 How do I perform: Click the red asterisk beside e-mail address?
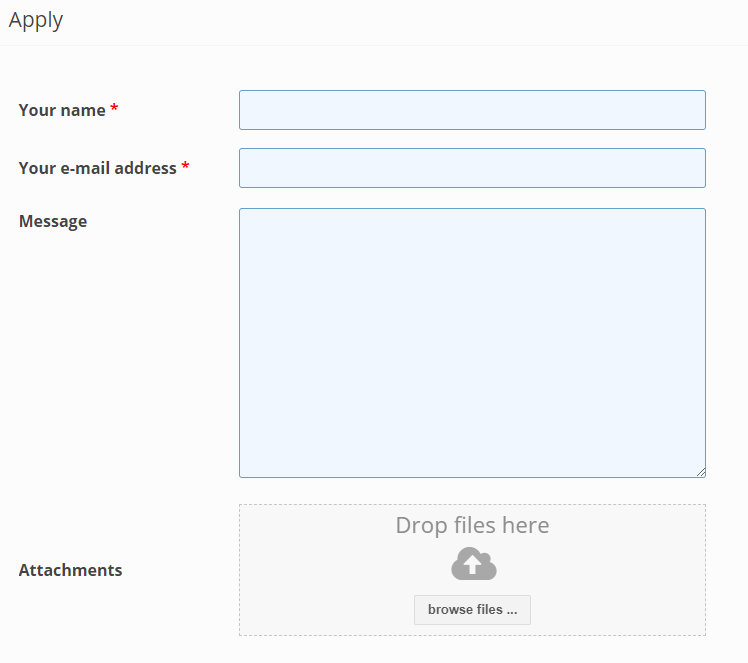(x=185, y=166)
